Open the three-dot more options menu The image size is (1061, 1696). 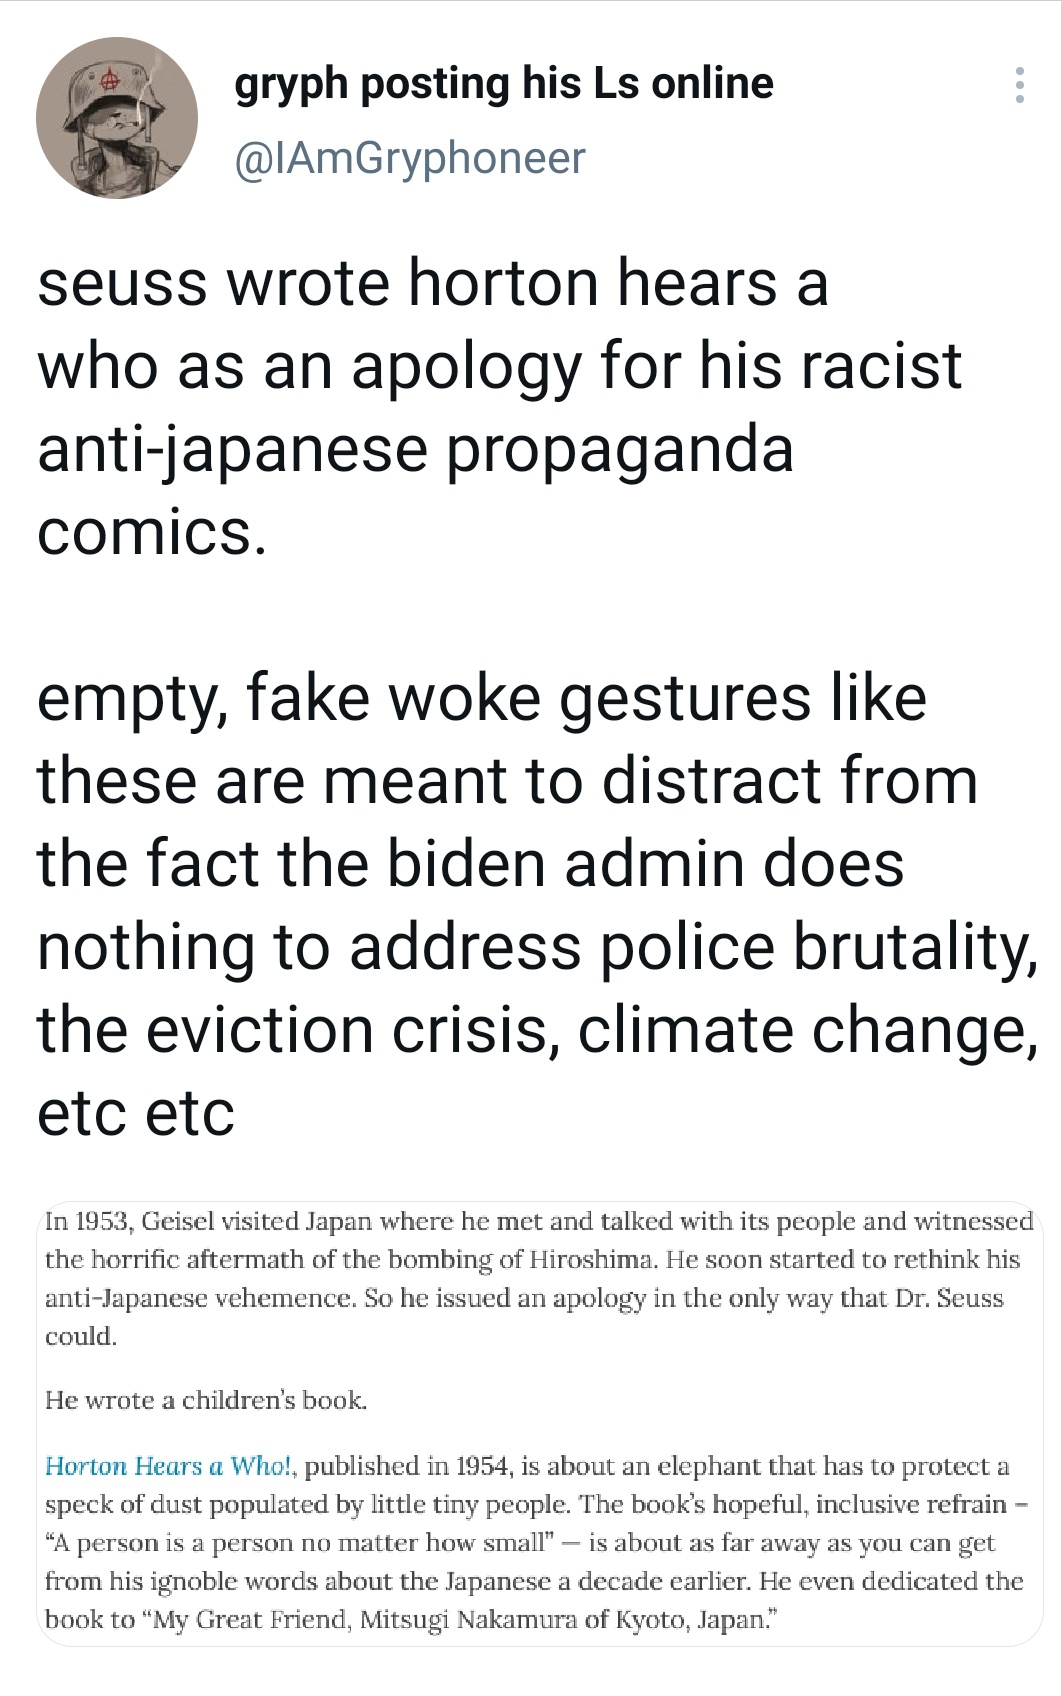point(1018,86)
